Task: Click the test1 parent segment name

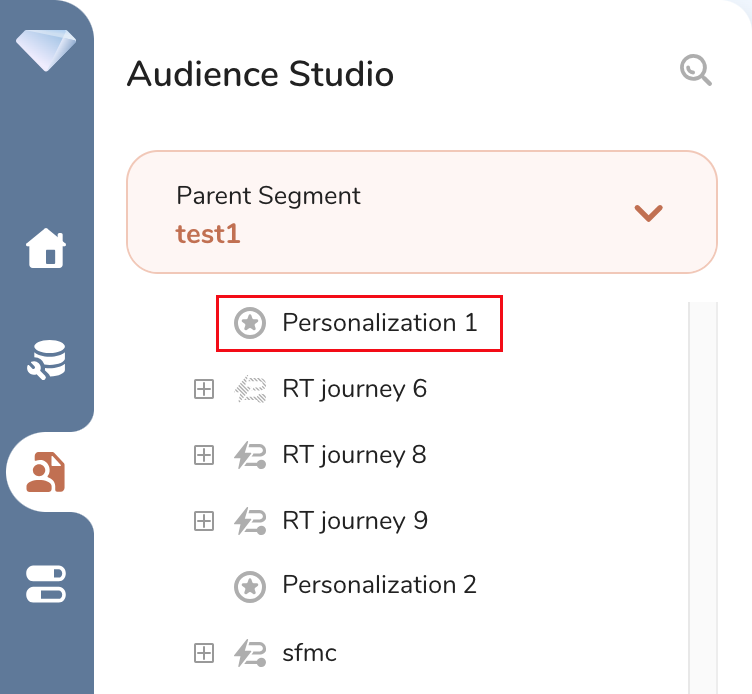Action: pos(208,234)
